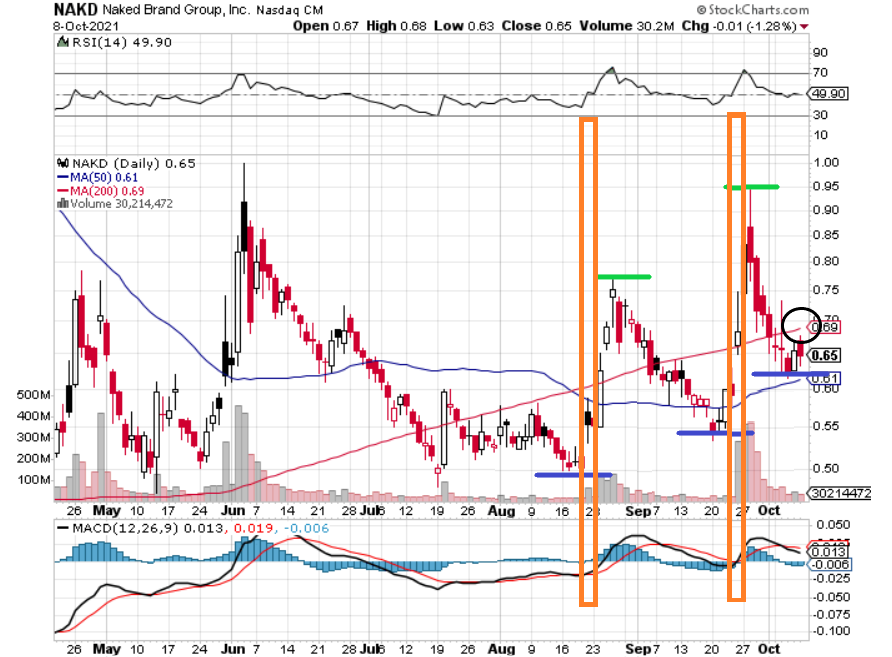
Task: Click the 1.00 price axis label
Action: point(825,163)
